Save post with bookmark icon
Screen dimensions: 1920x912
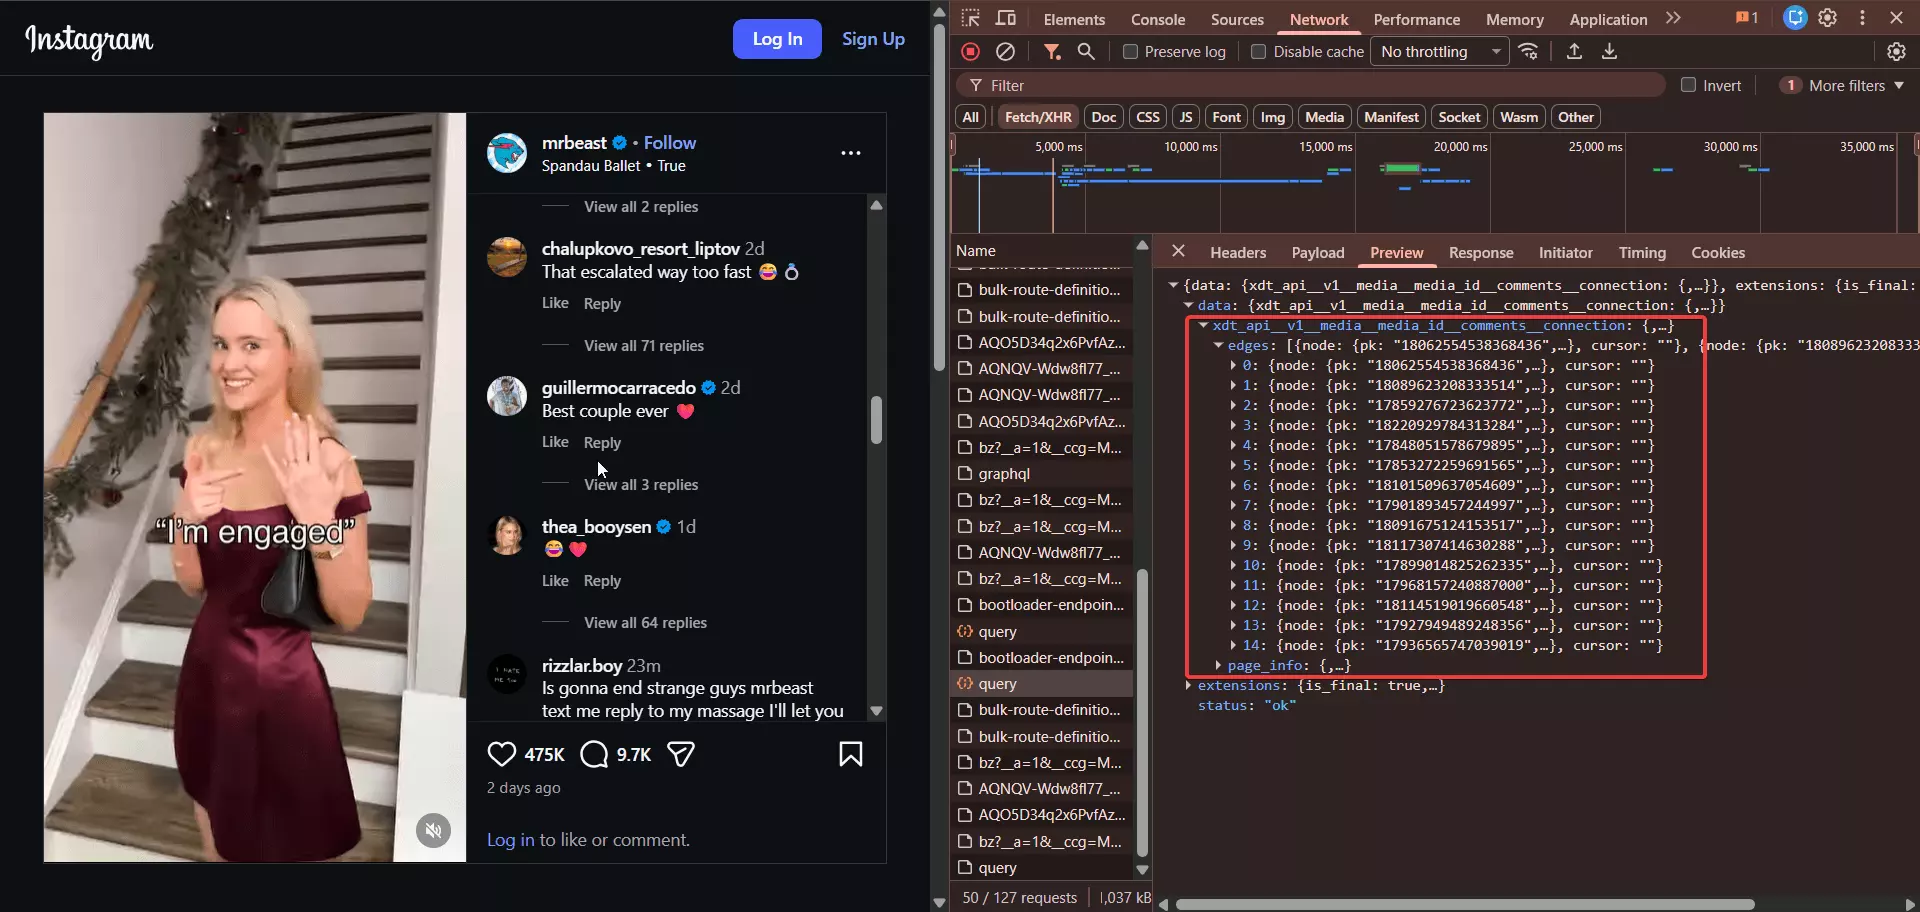coord(850,754)
